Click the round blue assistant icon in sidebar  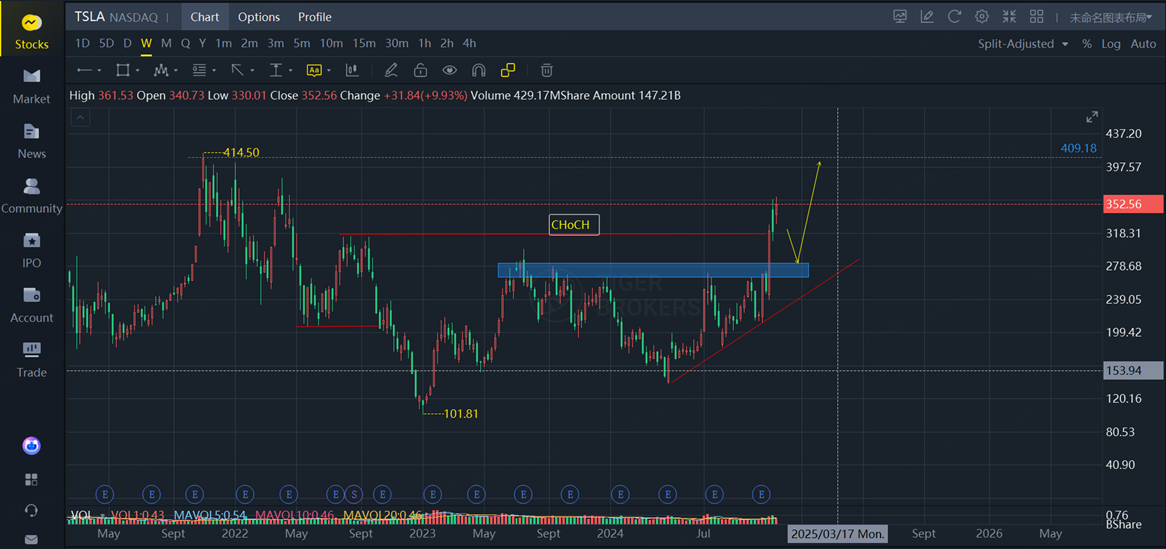pyautogui.click(x=32, y=446)
